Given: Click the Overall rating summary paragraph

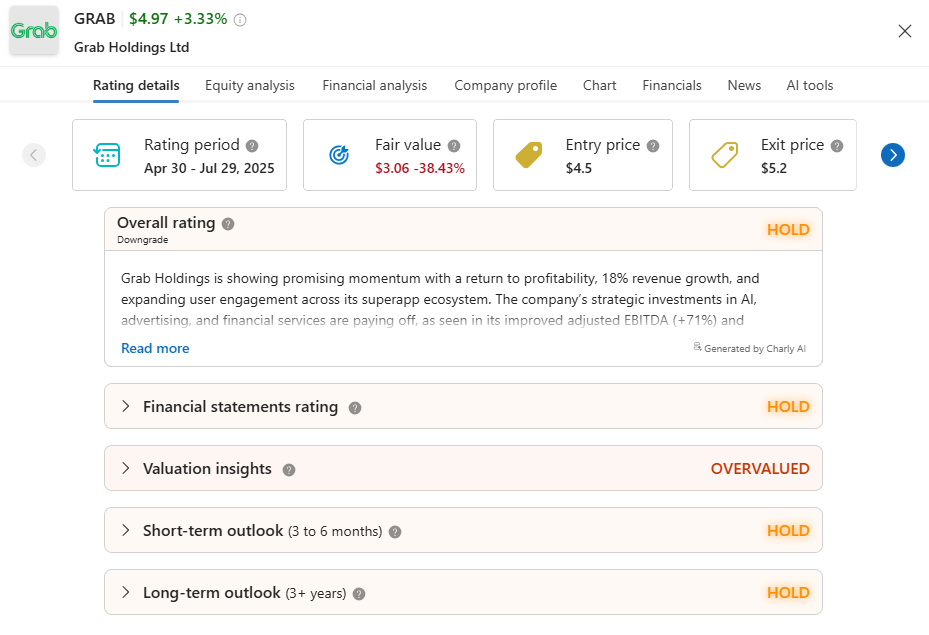Looking at the screenshot, I should (x=440, y=299).
